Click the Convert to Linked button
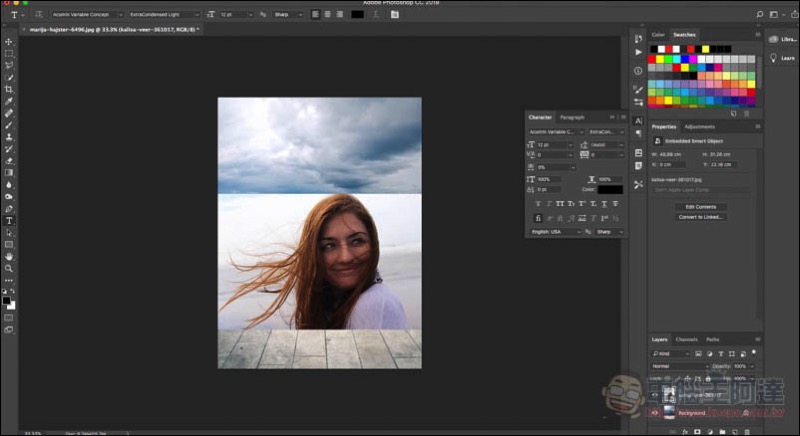This screenshot has width=800, height=436. point(701,217)
